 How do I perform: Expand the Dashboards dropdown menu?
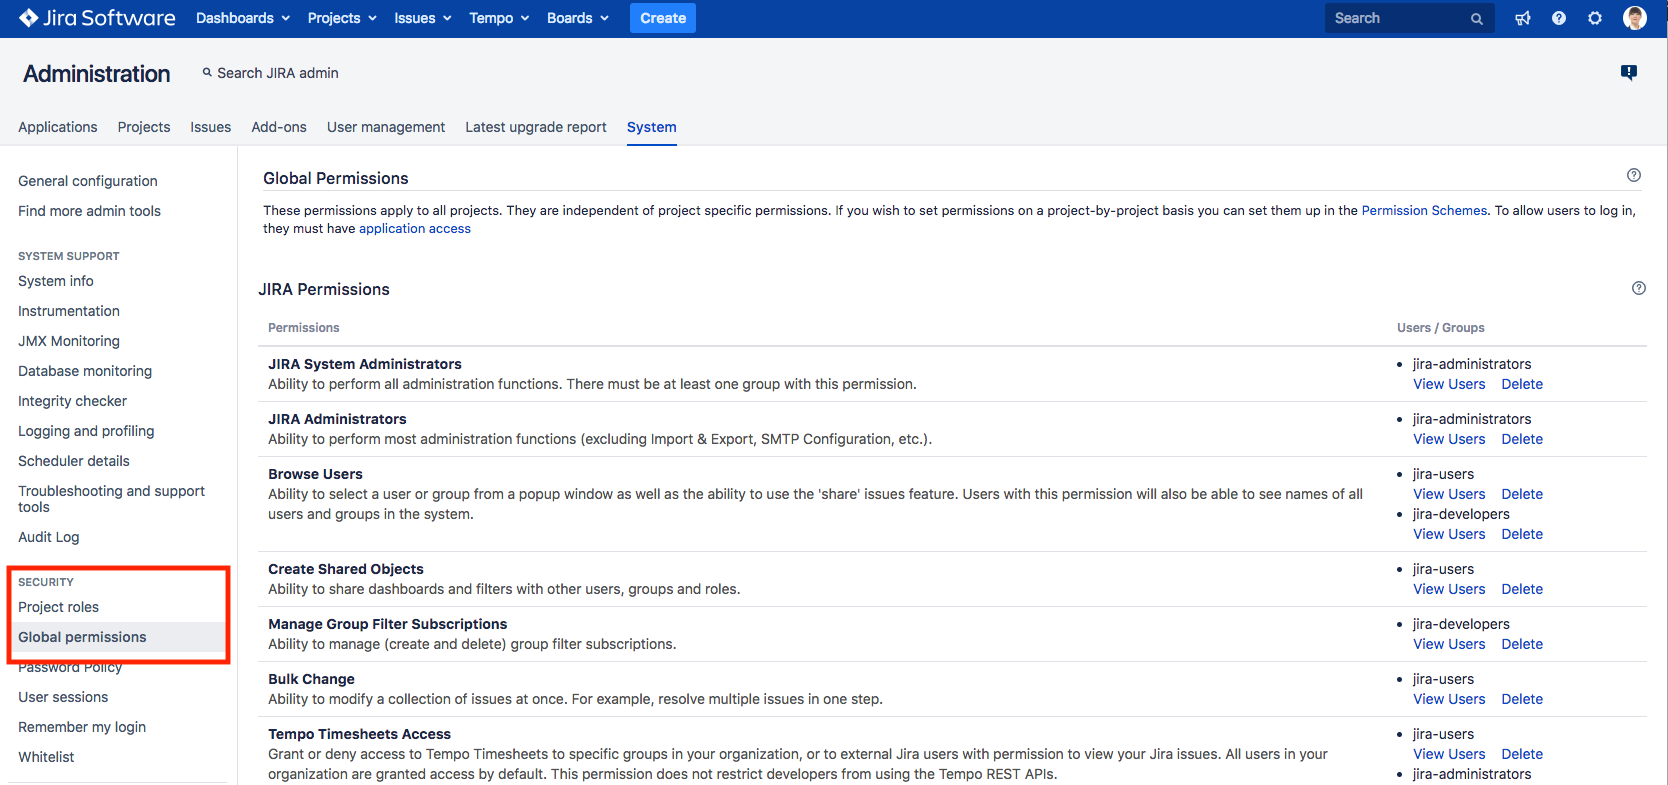242,18
